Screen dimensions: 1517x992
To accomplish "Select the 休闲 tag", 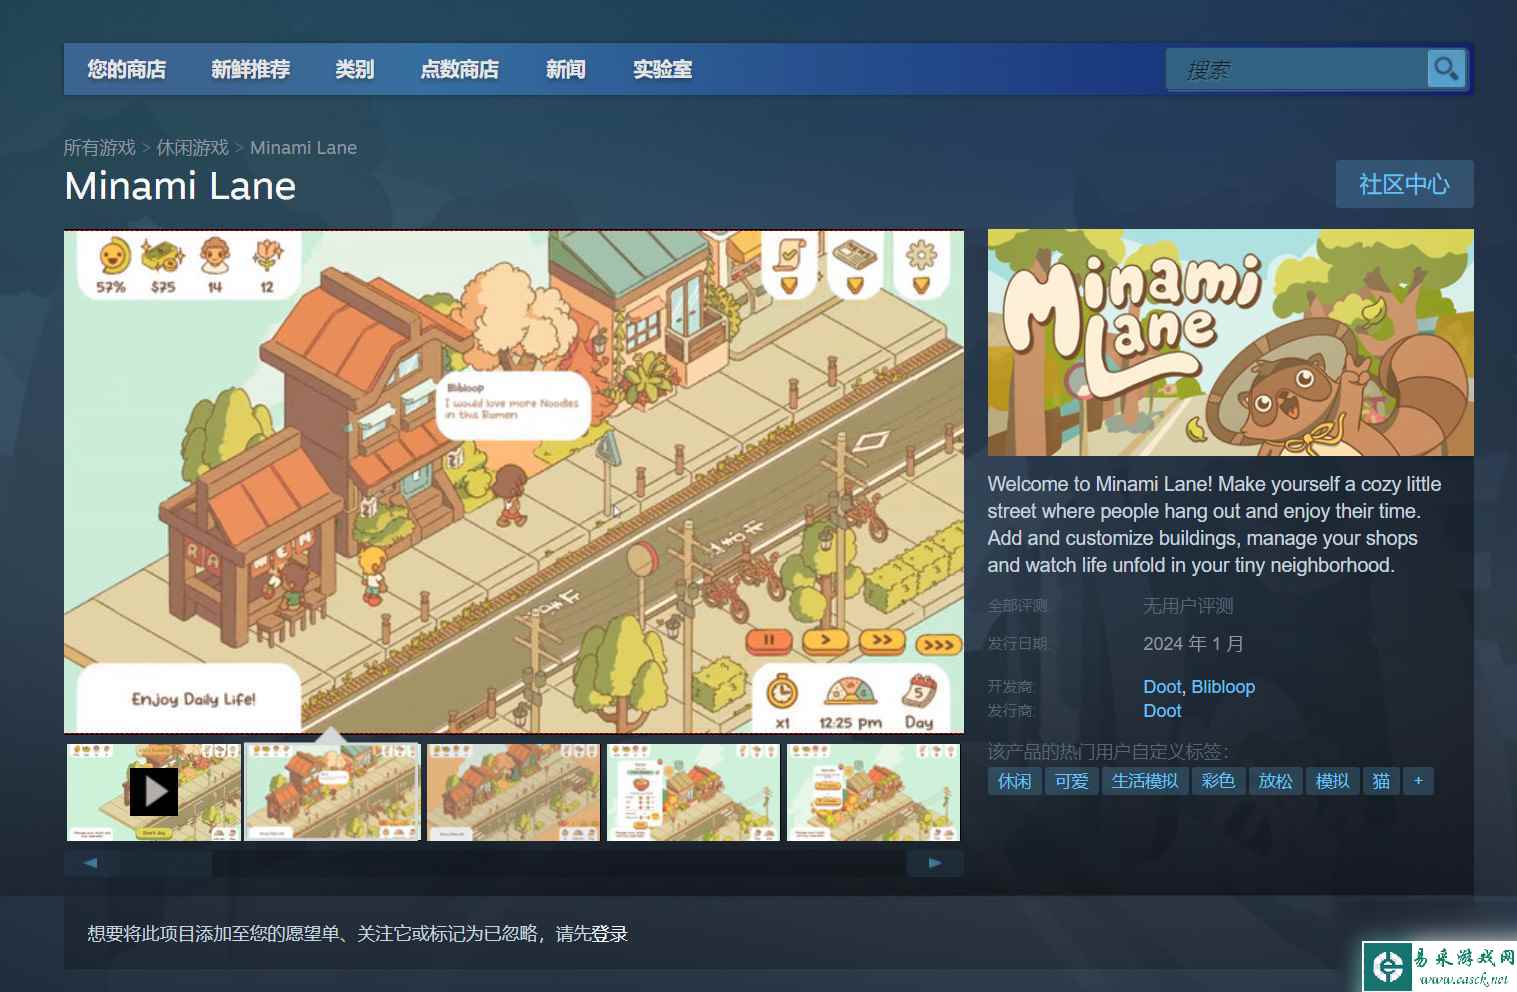I will 1014,781.
